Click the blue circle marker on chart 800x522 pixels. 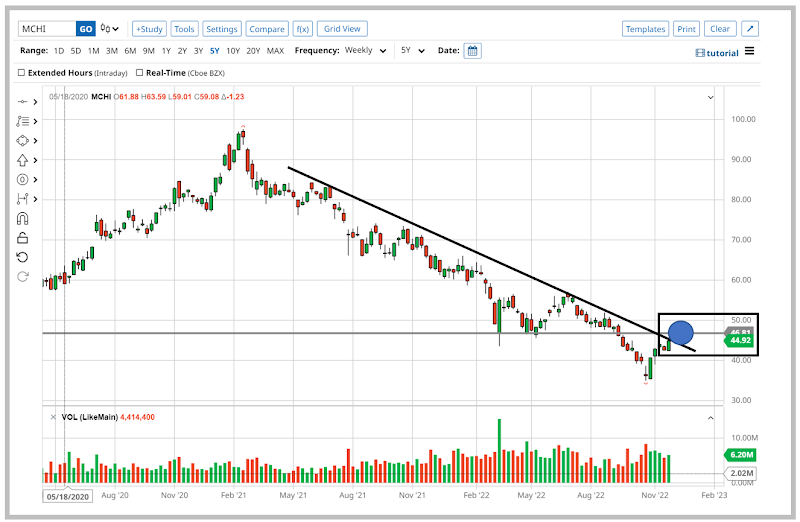pos(680,333)
